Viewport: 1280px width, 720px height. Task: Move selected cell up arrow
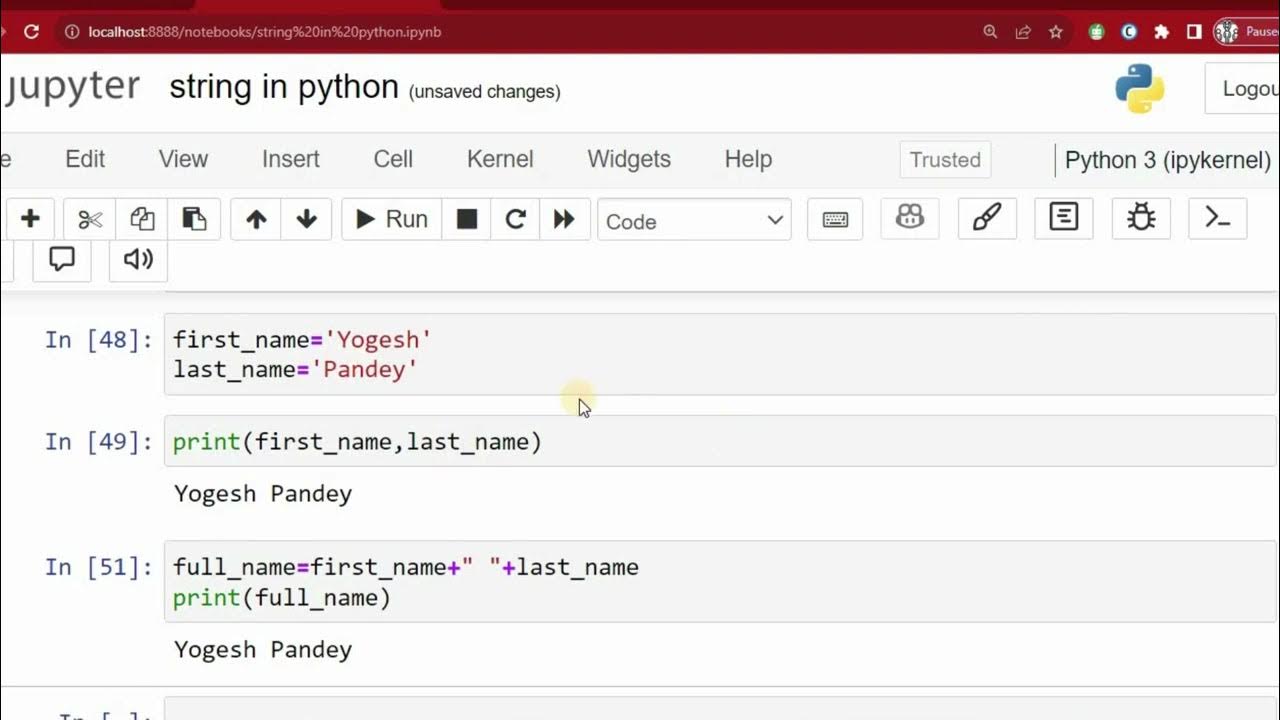pyautogui.click(x=256, y=219)
